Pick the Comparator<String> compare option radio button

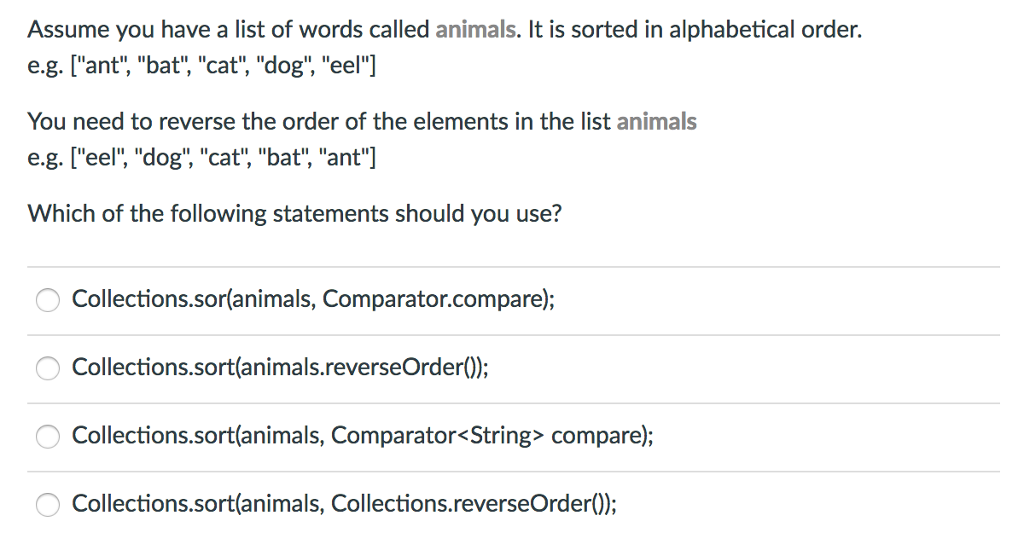point(48,436)
